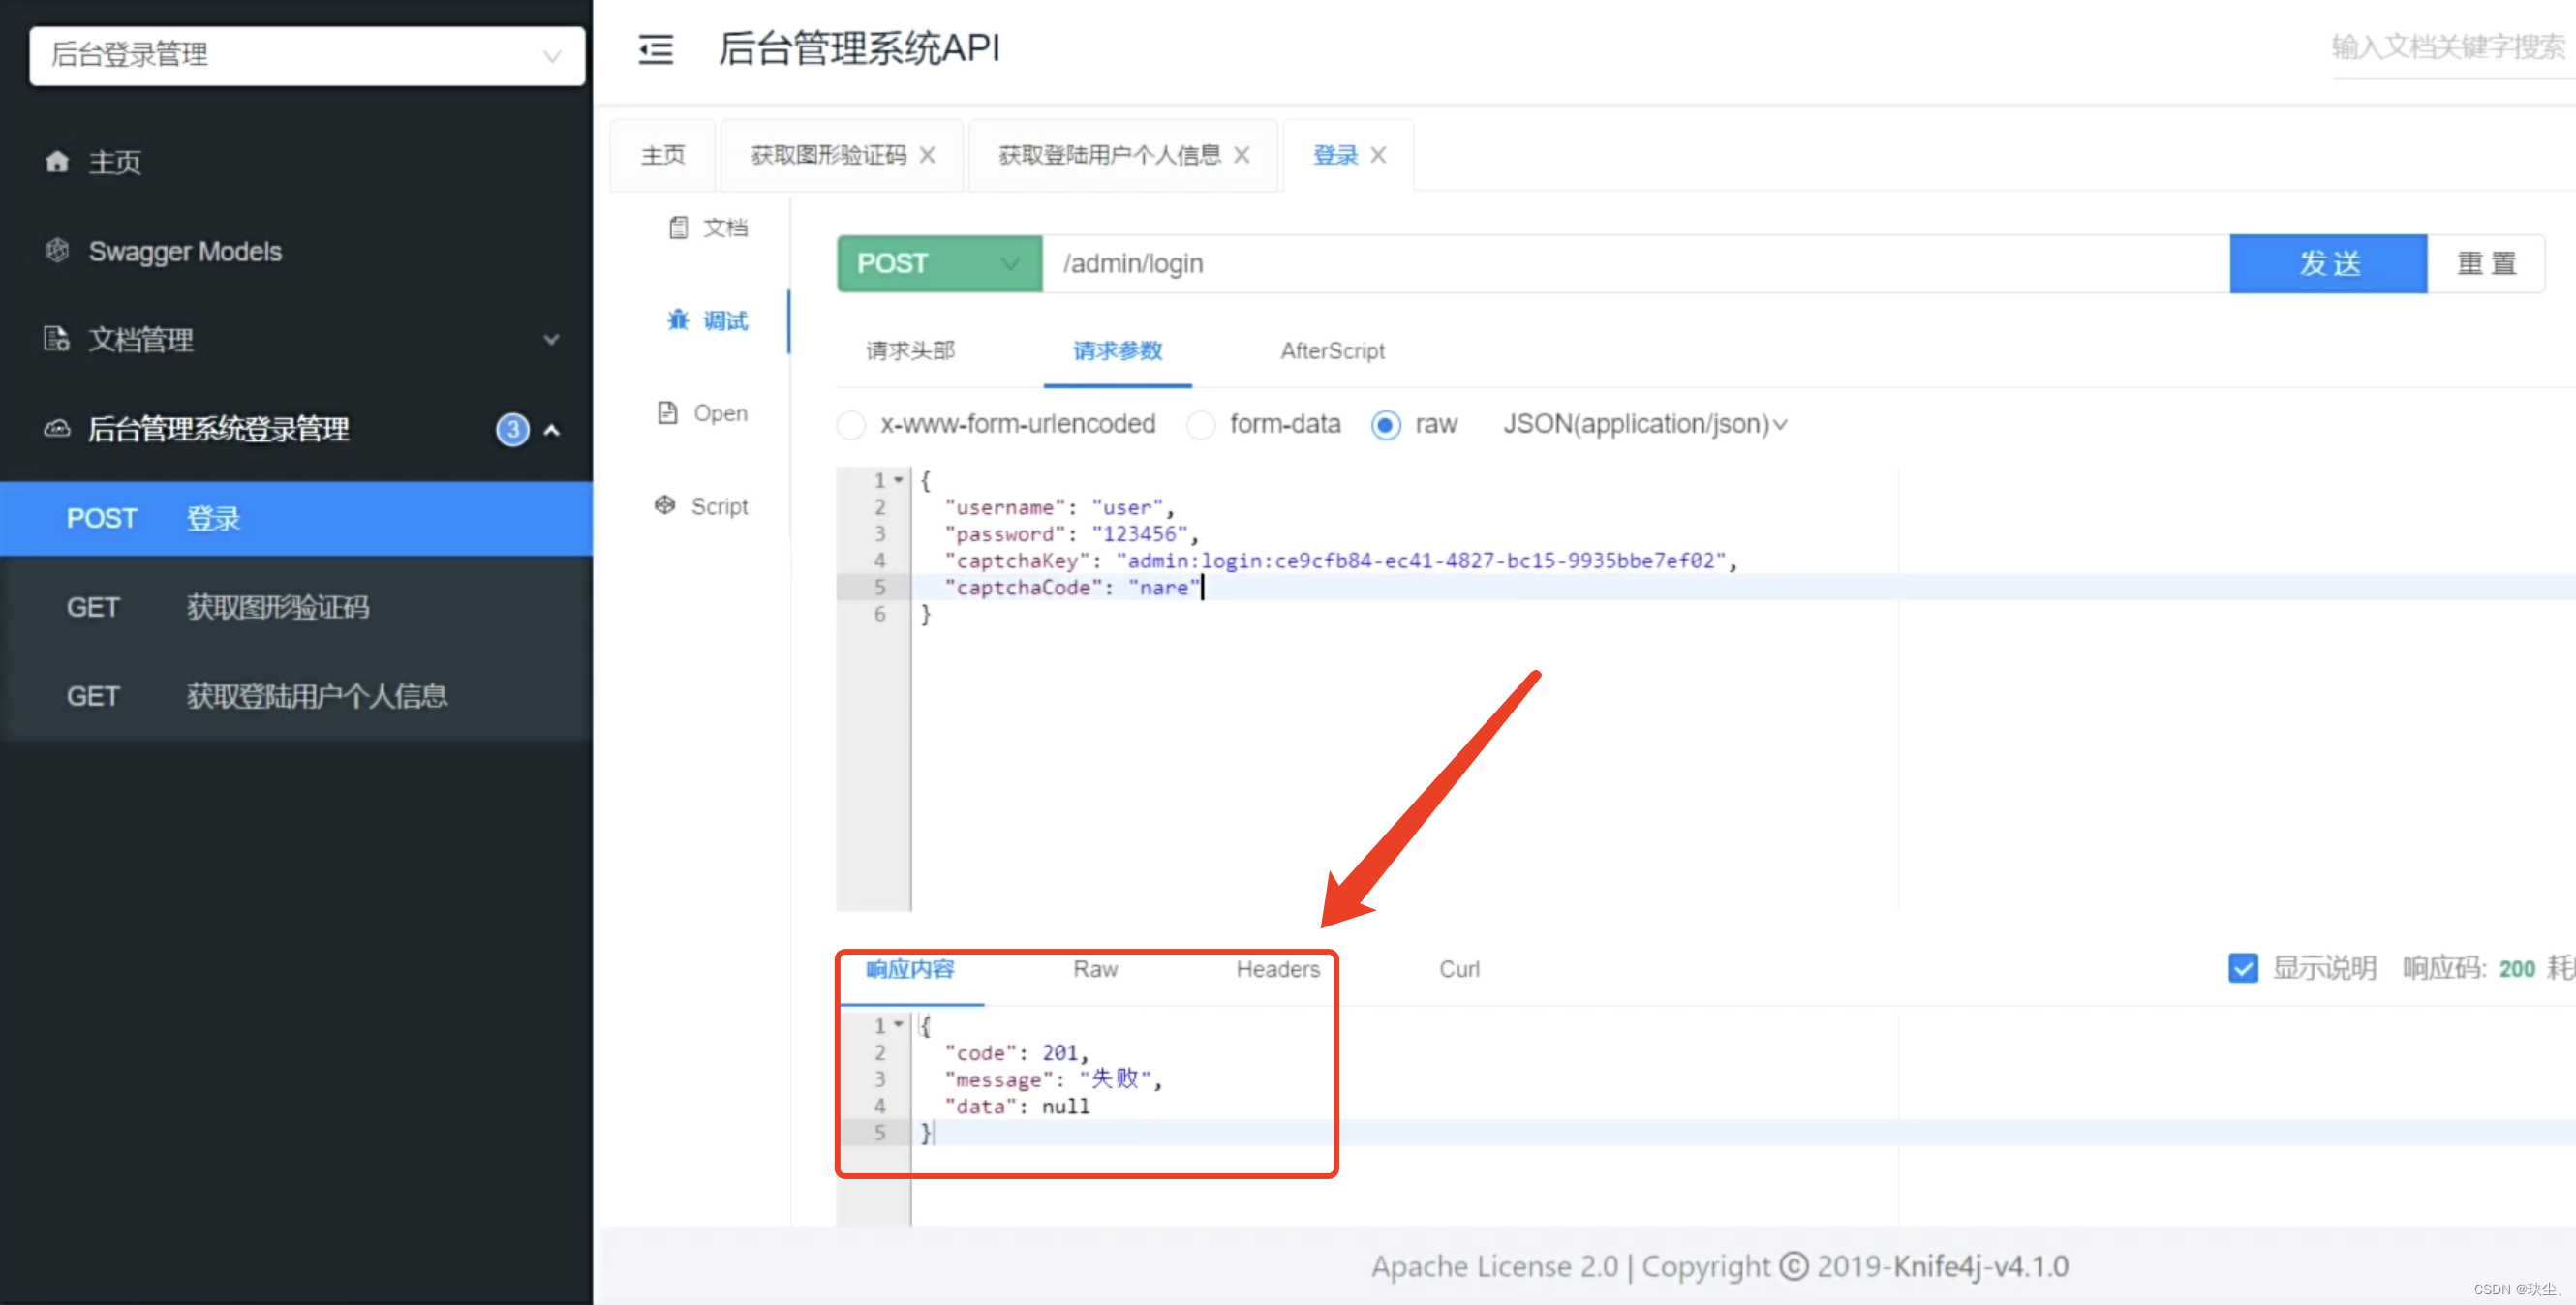Click the Swagger Models cube icon
Viewport: 2576px width, 1305px height.
pos(57,250)
